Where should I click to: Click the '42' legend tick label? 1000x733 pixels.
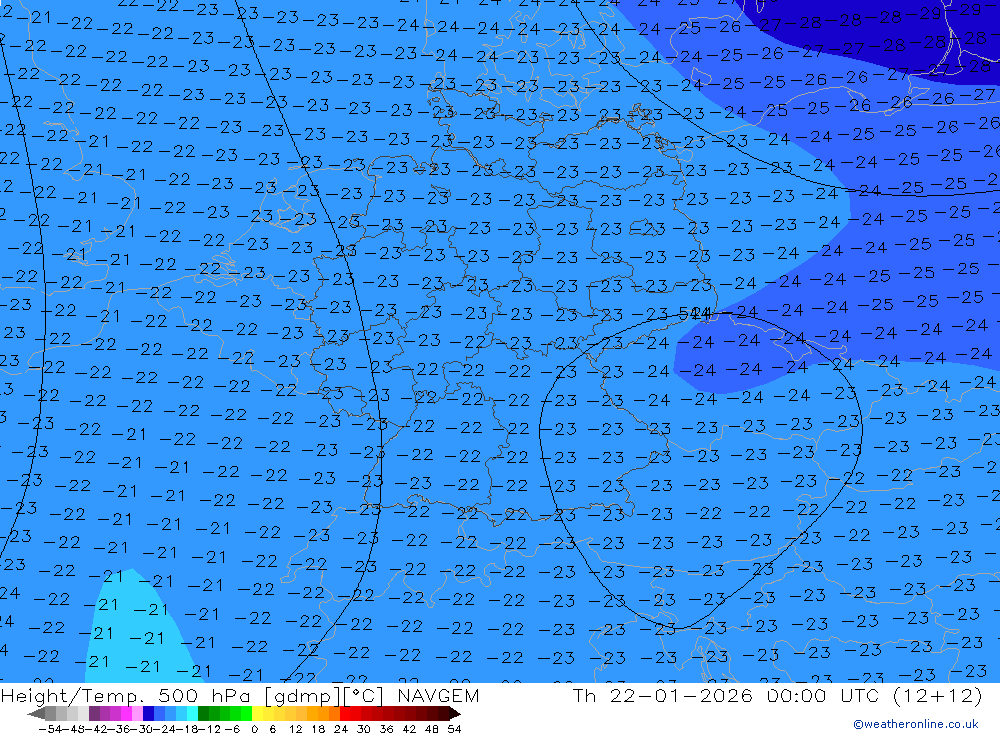(409, 729)
